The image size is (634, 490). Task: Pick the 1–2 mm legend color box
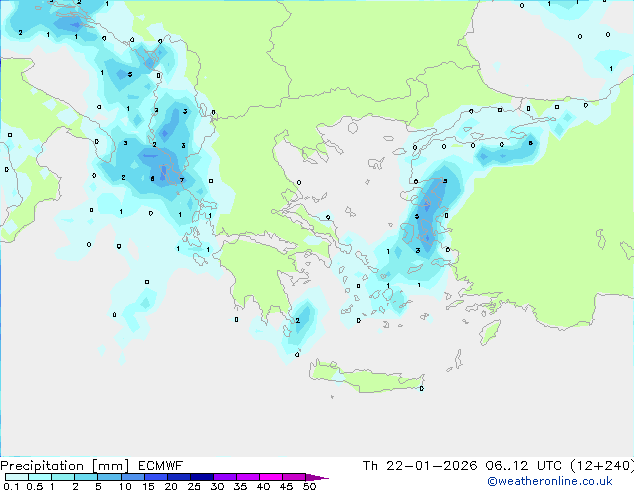[x=63, y=477]
